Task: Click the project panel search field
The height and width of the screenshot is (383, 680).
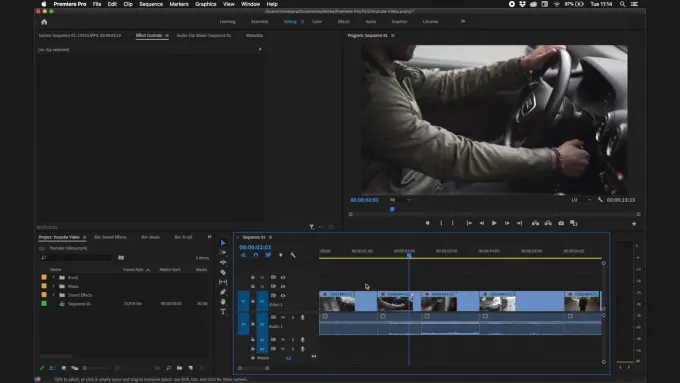Action: [76, 258]
